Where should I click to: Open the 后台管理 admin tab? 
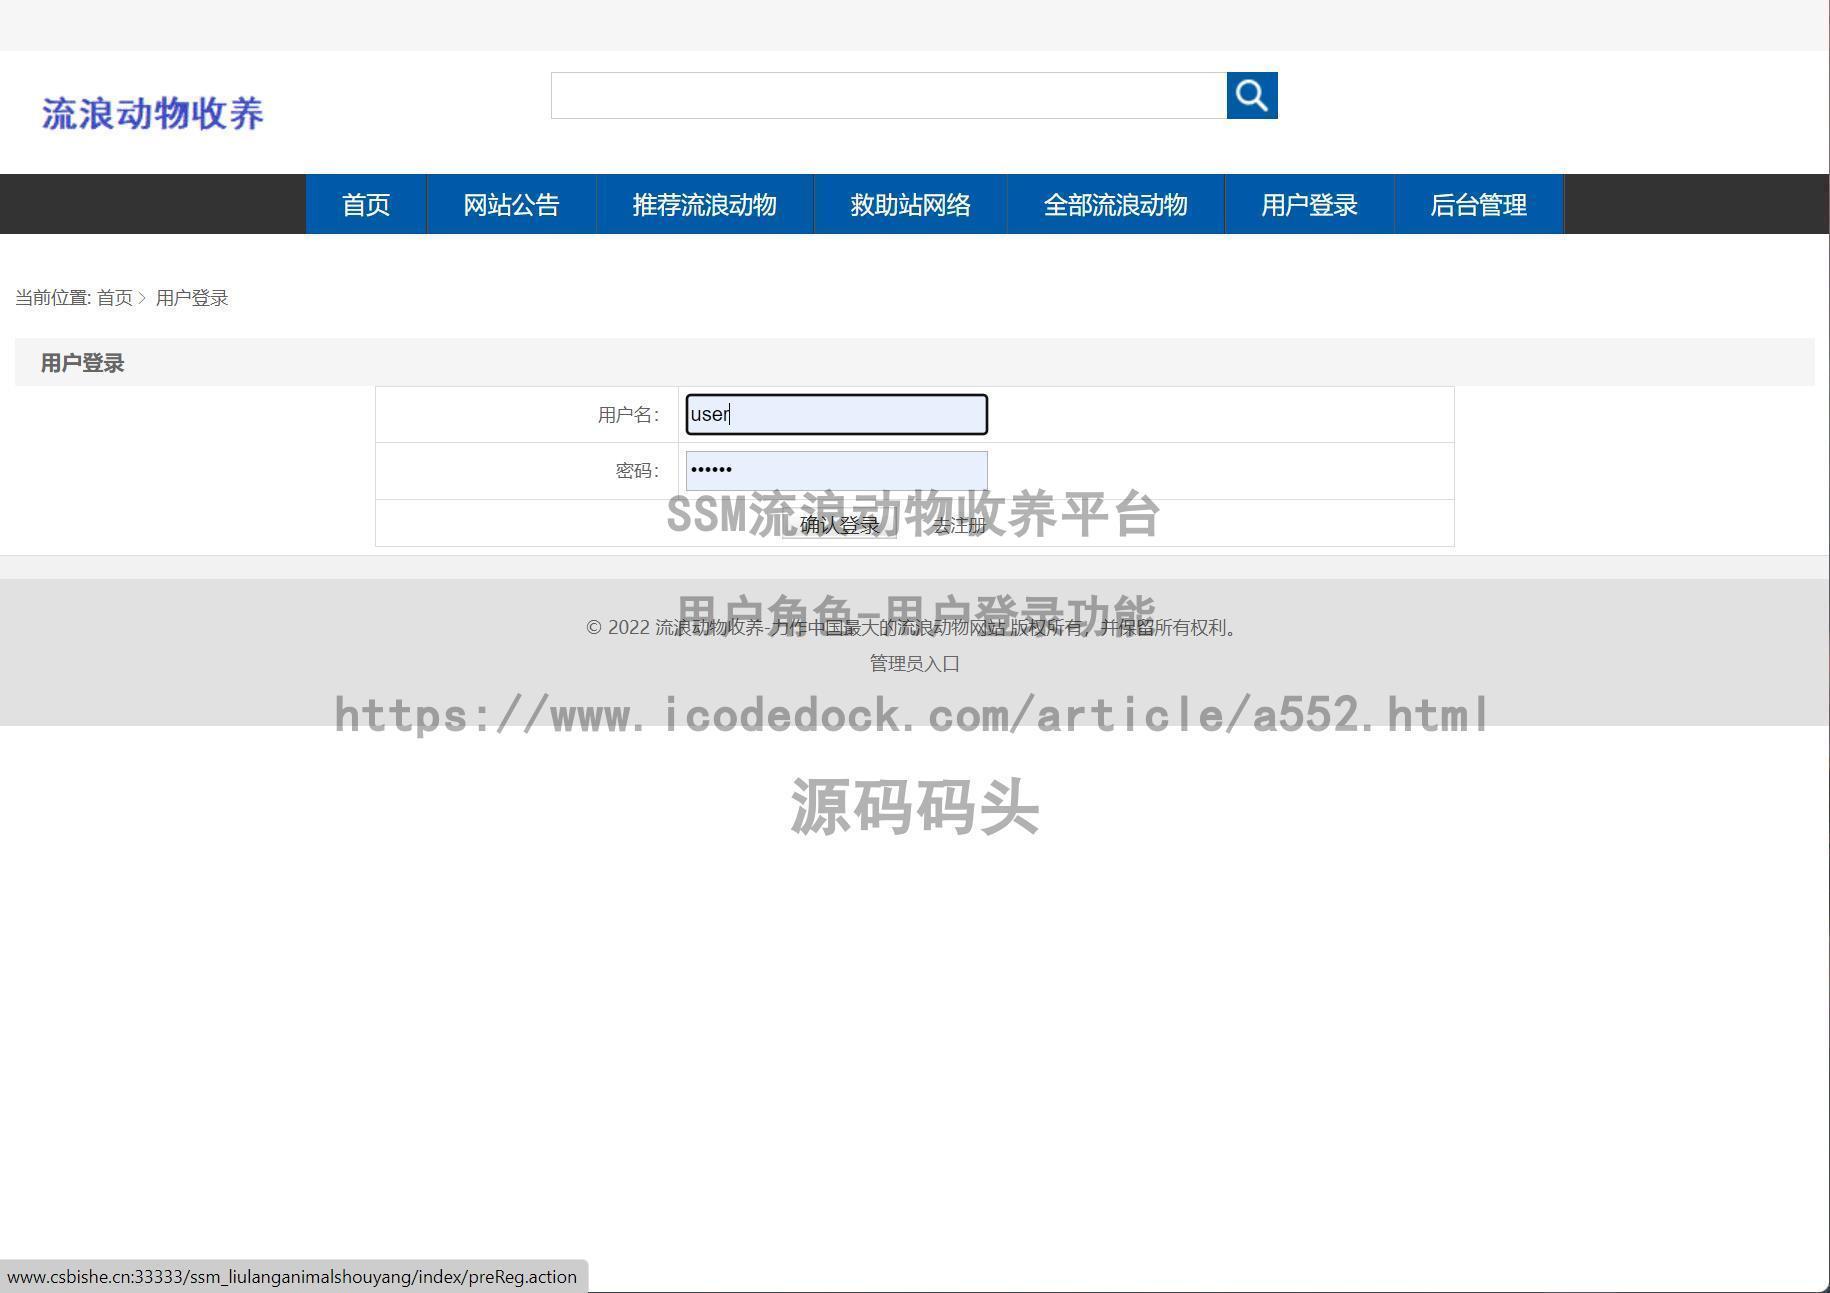click(x=1478, y=204)
